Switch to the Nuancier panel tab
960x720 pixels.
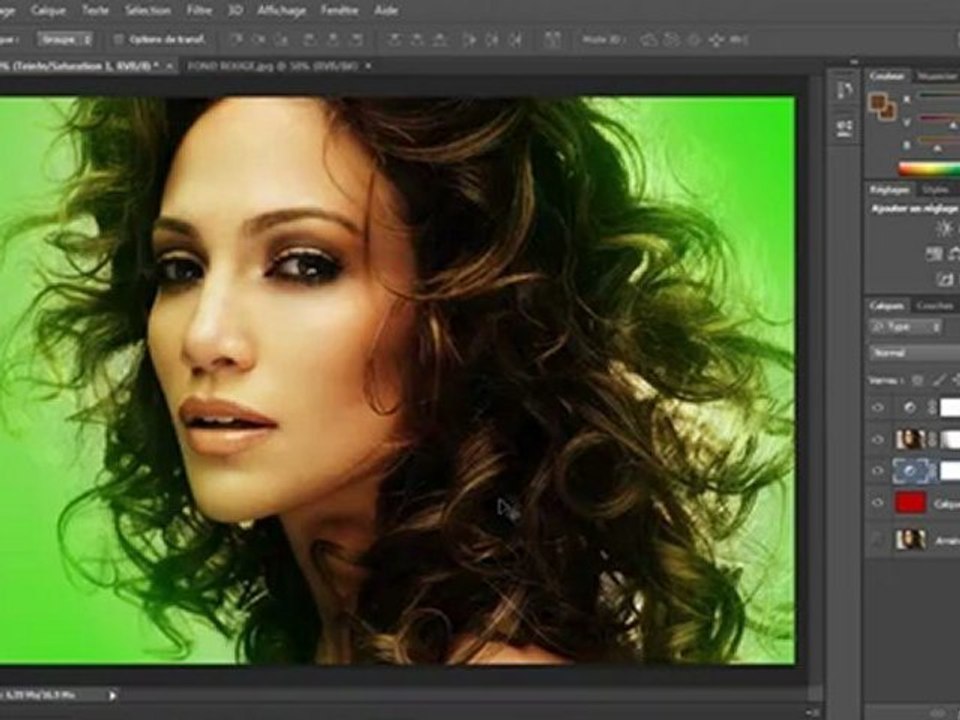[x=939, y=76]
